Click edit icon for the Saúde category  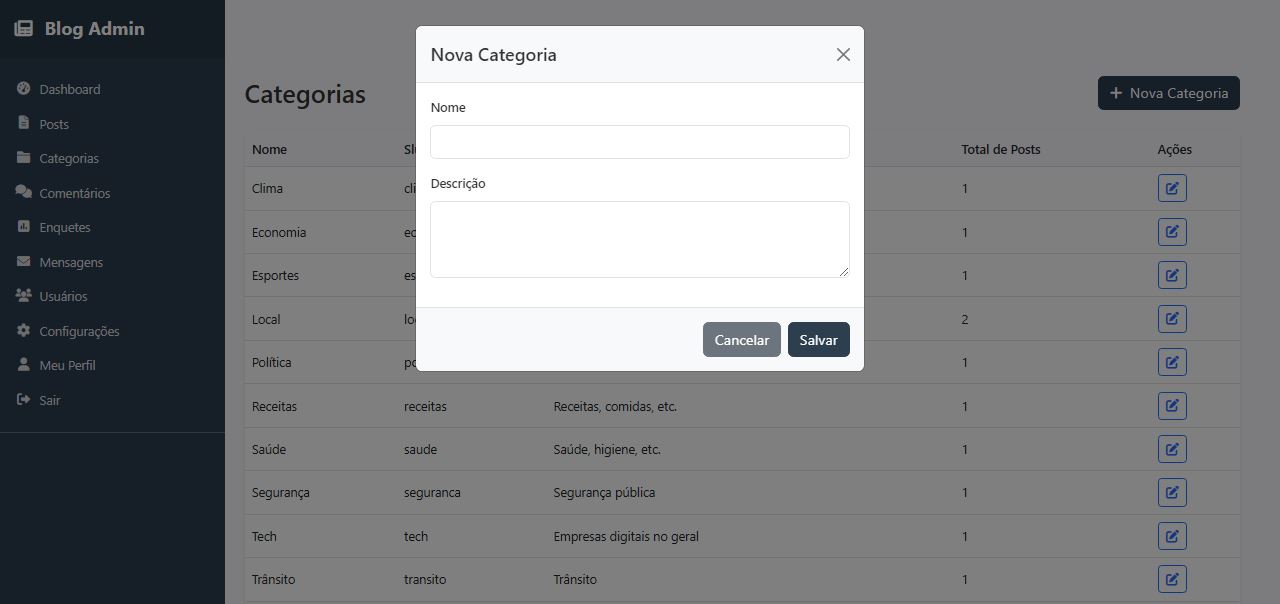tap(1172, 449)
